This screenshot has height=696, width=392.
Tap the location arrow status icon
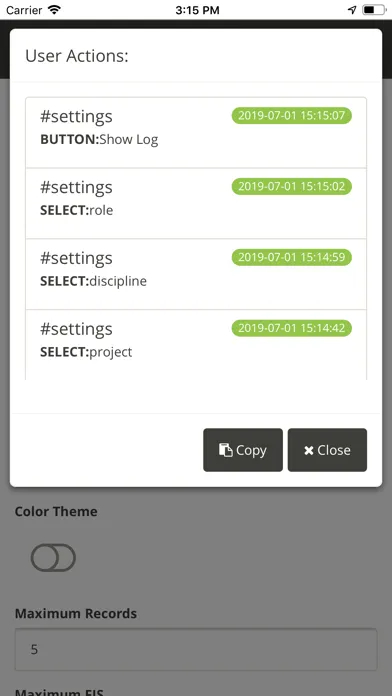[x=352, y=10]
